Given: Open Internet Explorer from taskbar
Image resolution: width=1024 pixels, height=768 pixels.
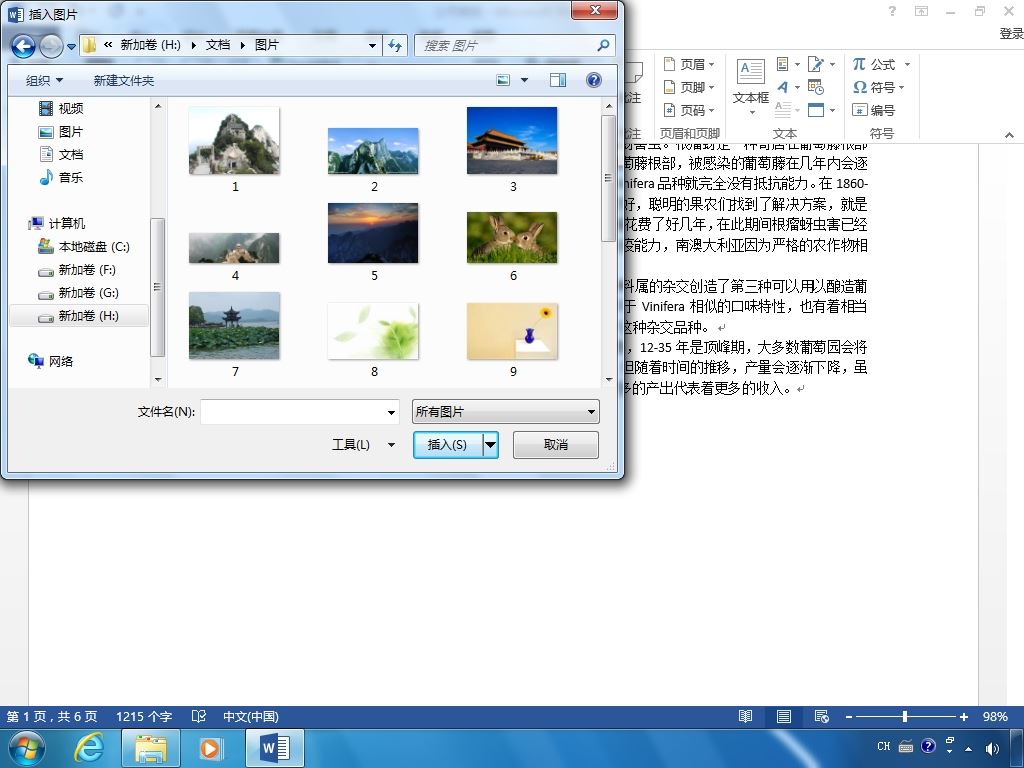Looking at the screenshot, I should pos(89,748).
